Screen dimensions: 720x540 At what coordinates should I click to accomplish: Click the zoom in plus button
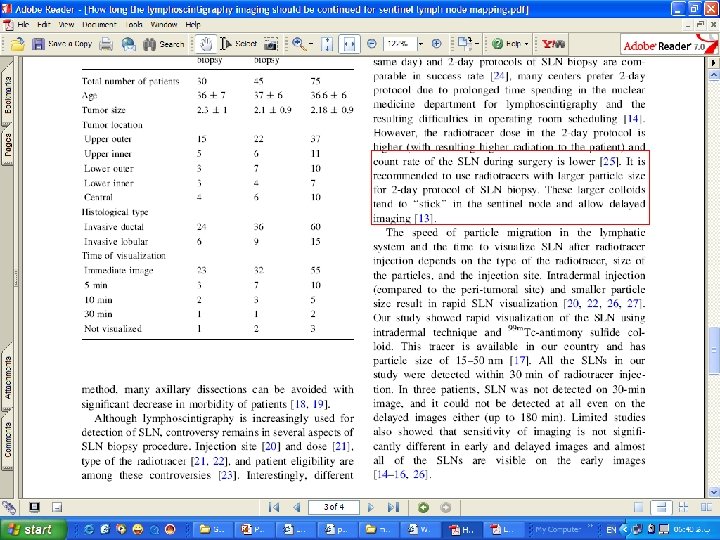(x=437, y=44)
